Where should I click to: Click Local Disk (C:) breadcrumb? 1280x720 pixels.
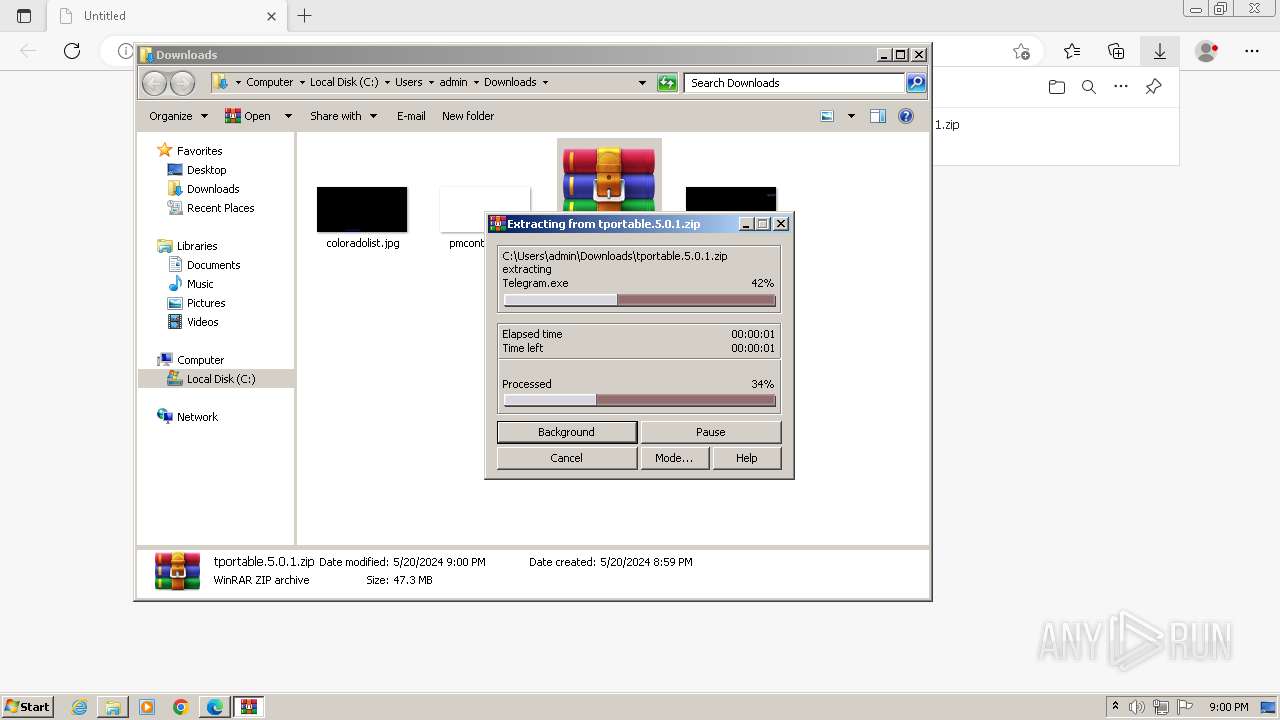[x=344, y=82]
